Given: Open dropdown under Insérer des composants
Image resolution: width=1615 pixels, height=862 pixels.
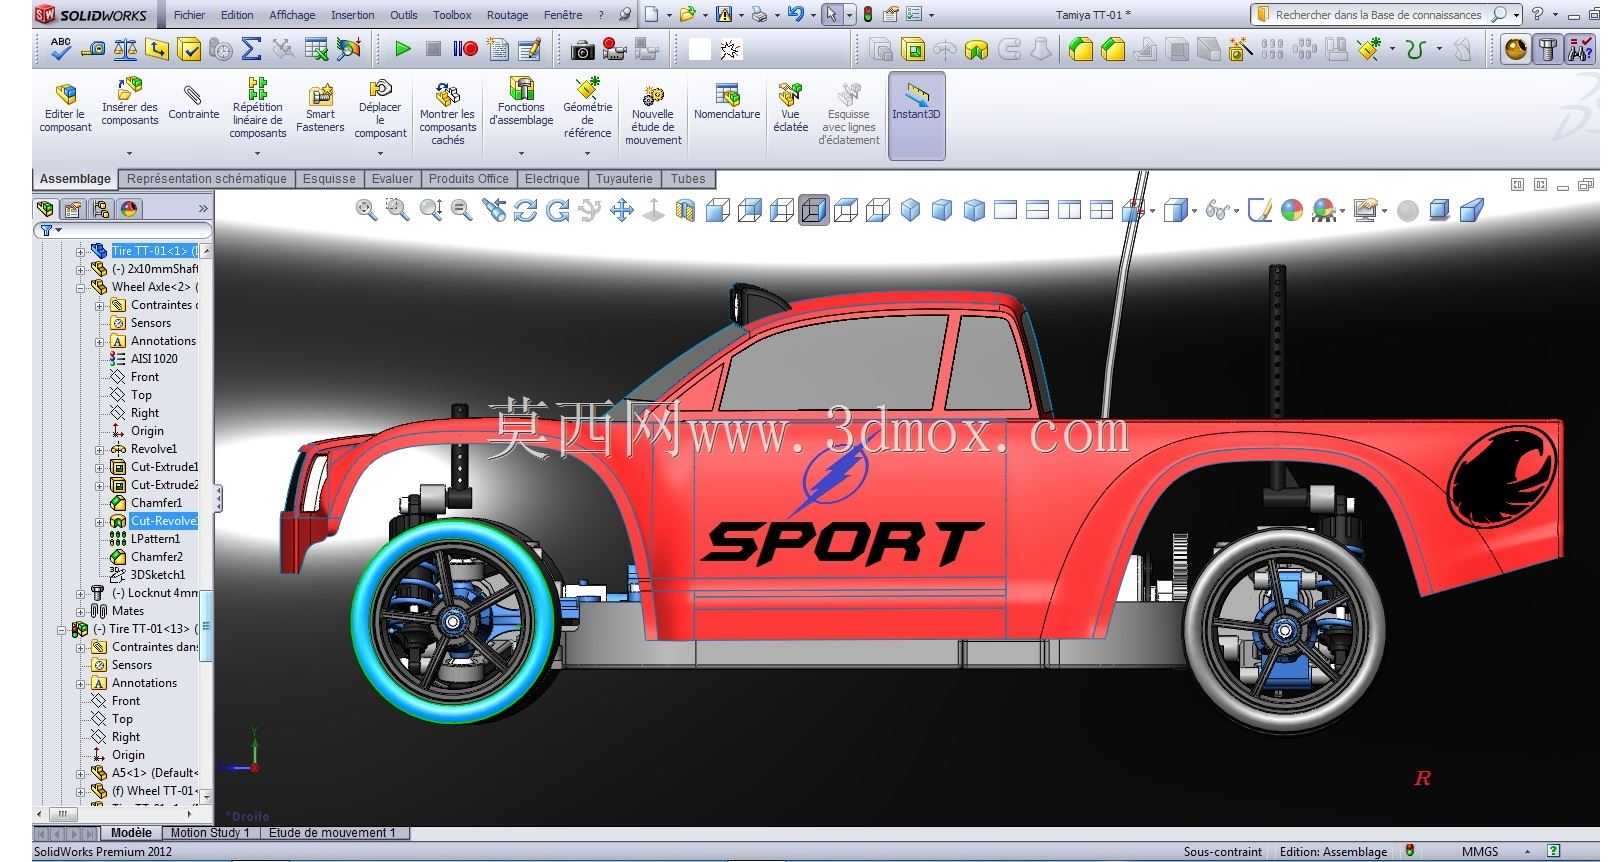Looking at the screenshot, I should point(129,153).
